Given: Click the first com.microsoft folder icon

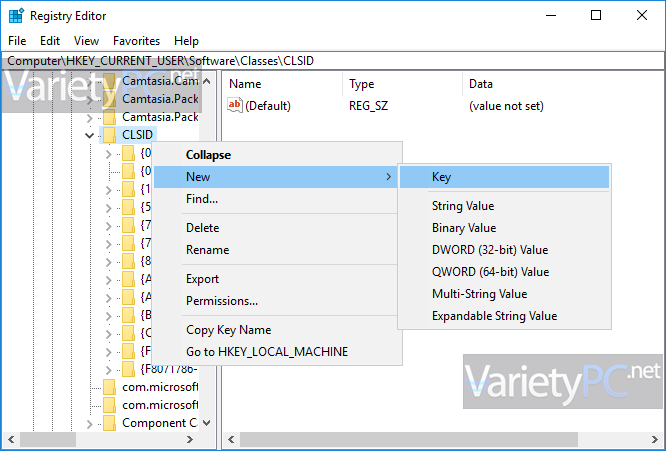Looking at the screenshot, I should [x=110, y=387].
